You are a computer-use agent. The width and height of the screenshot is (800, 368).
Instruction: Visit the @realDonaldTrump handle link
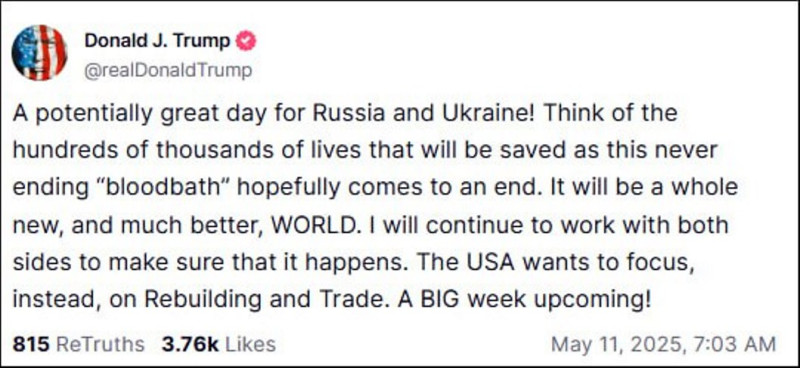tap(168, 70)
